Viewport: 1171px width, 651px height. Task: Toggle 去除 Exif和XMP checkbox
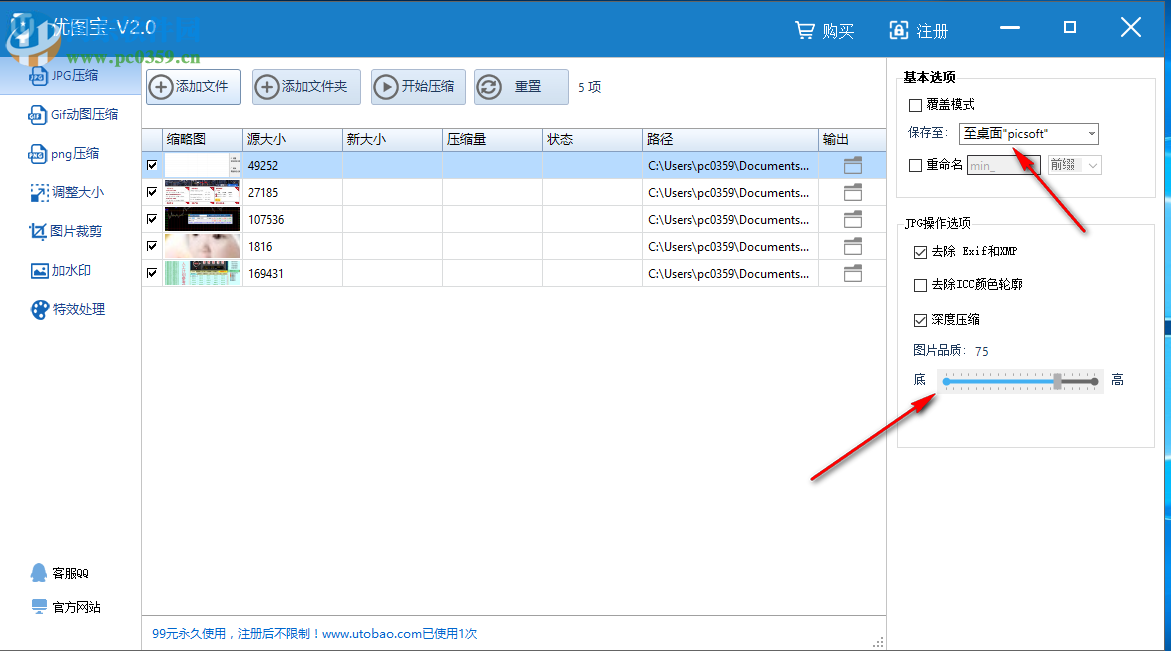click(x=920, y=252)
